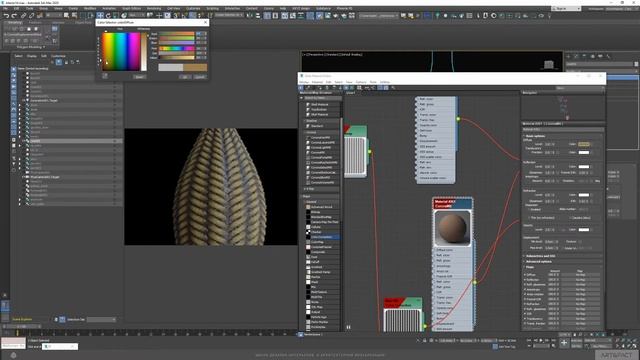Click the Mirror tool in the main toolbar
640x360 pixels.
250,16
